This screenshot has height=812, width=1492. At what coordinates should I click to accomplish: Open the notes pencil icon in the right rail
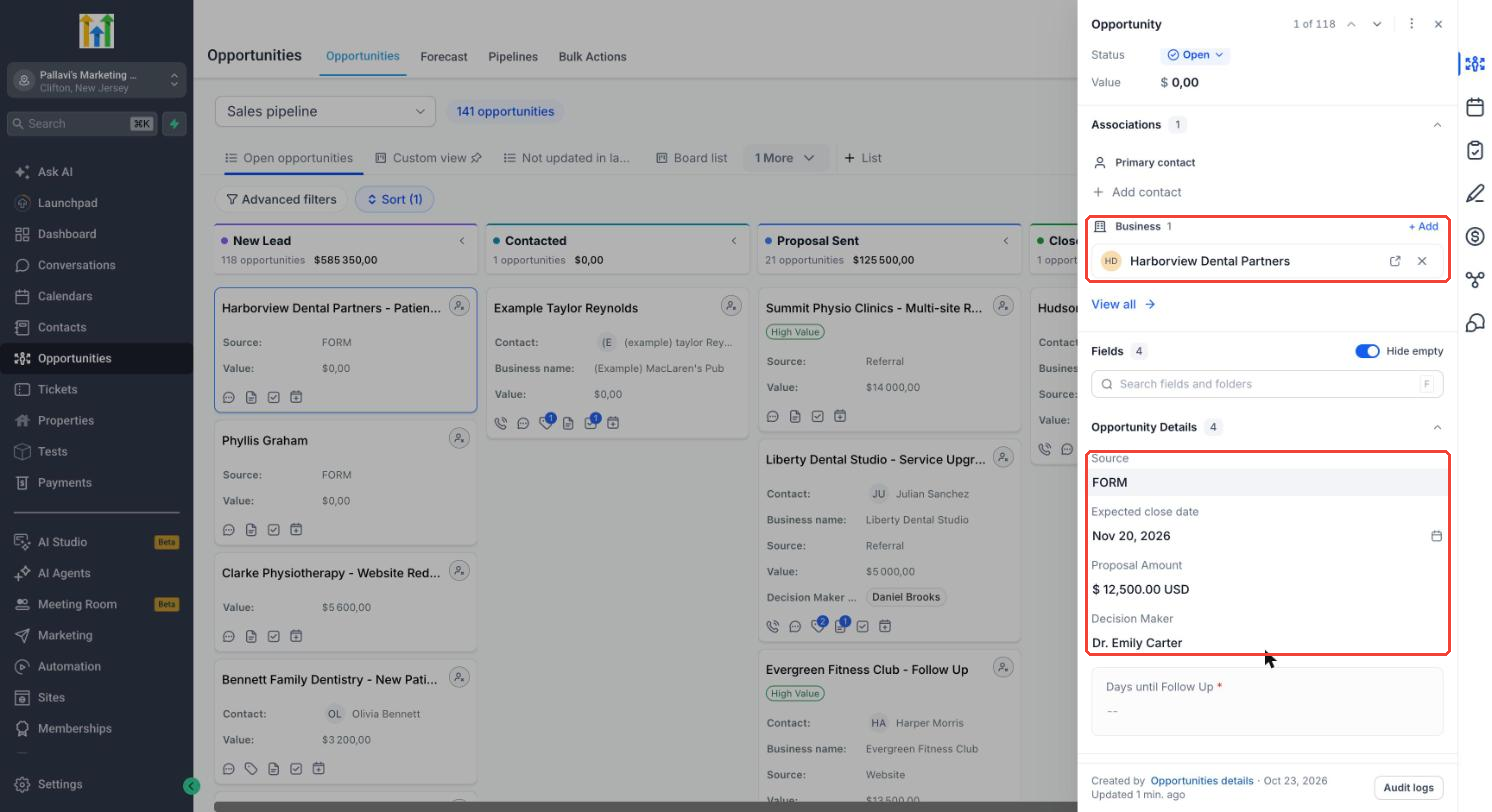tap(1475, 193)
